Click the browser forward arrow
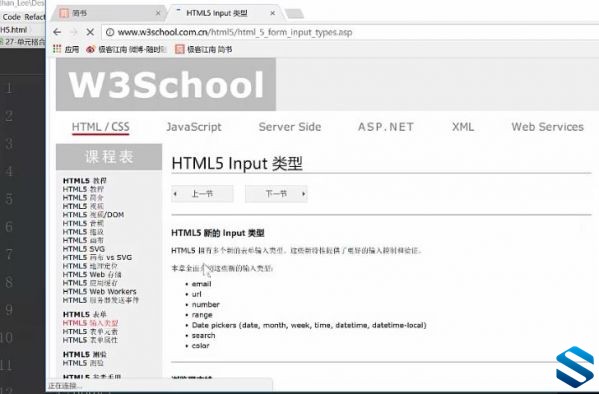The image size is (599, 394). (x=74, y=32)
